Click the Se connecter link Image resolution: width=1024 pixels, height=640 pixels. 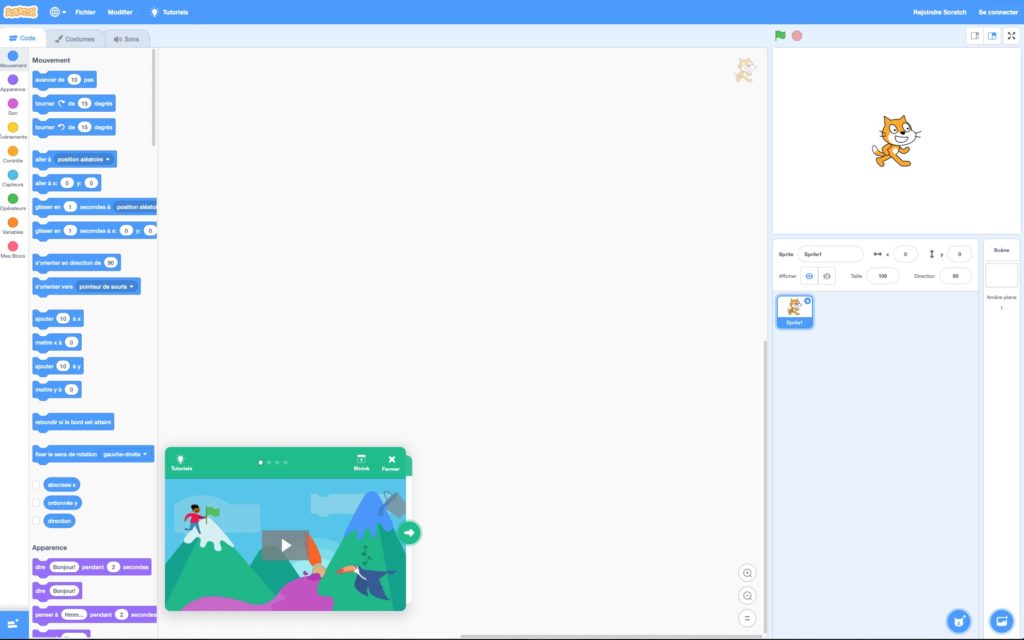(x=997, y=12)
